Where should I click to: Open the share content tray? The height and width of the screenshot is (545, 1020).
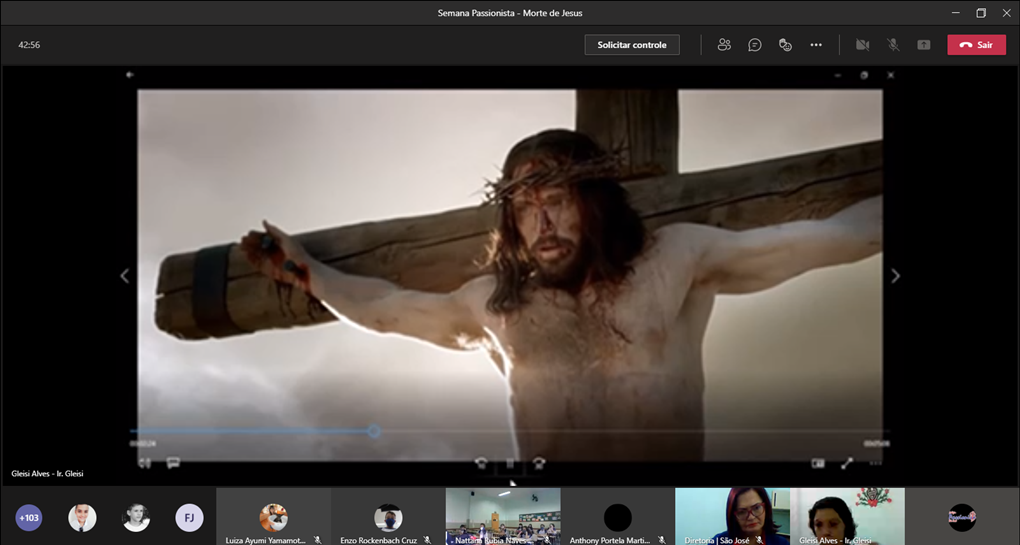tap(924, 45)
